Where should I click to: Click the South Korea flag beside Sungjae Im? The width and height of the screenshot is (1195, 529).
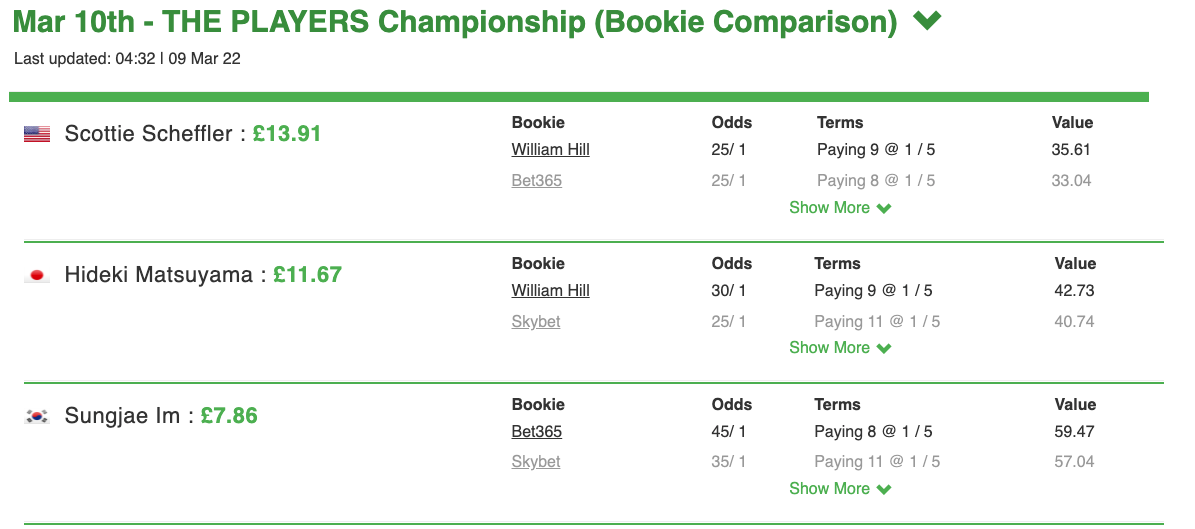(x=37, y=416)
